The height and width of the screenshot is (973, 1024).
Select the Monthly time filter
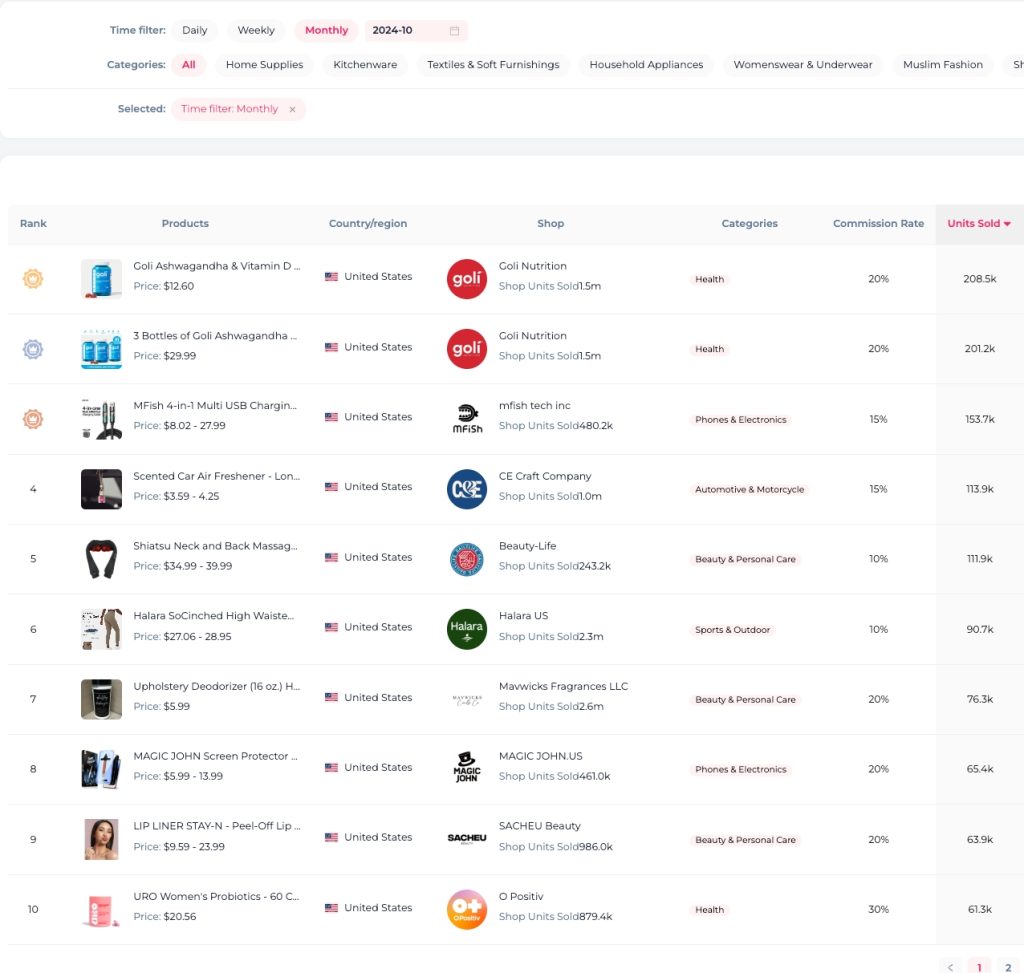click(326, 31)
